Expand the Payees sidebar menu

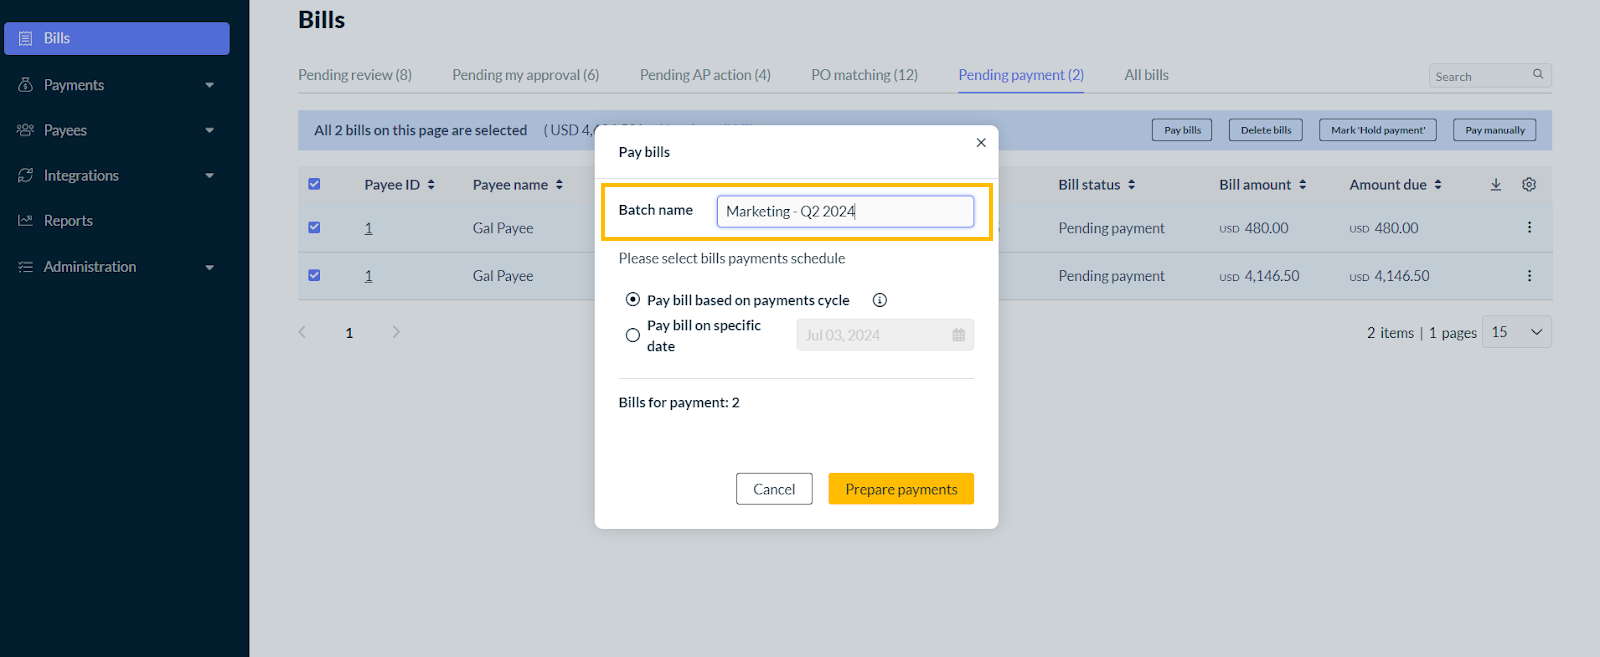coord(210,130)
